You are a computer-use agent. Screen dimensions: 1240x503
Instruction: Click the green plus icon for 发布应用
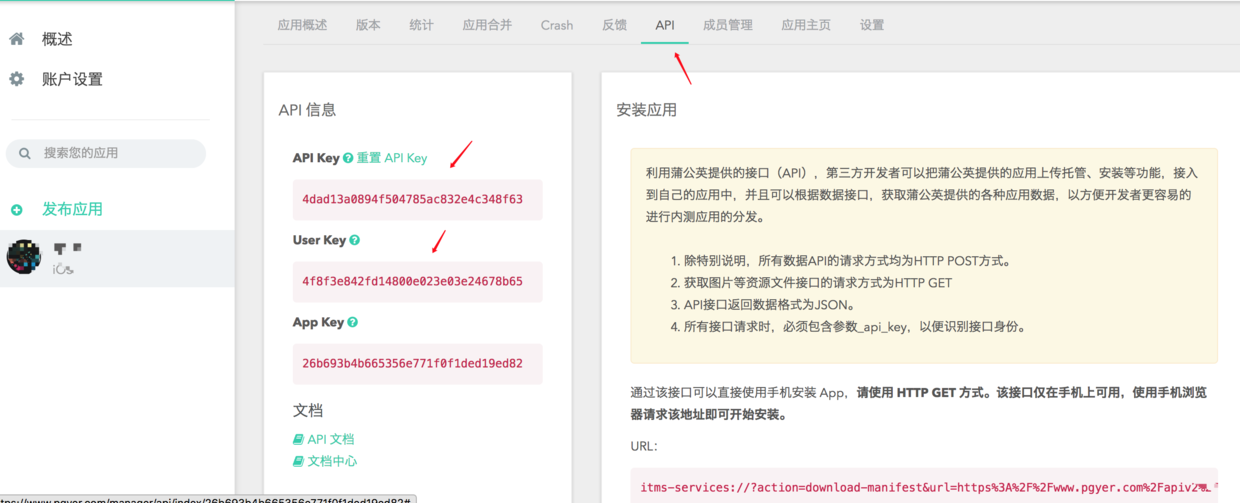(16, 210)
